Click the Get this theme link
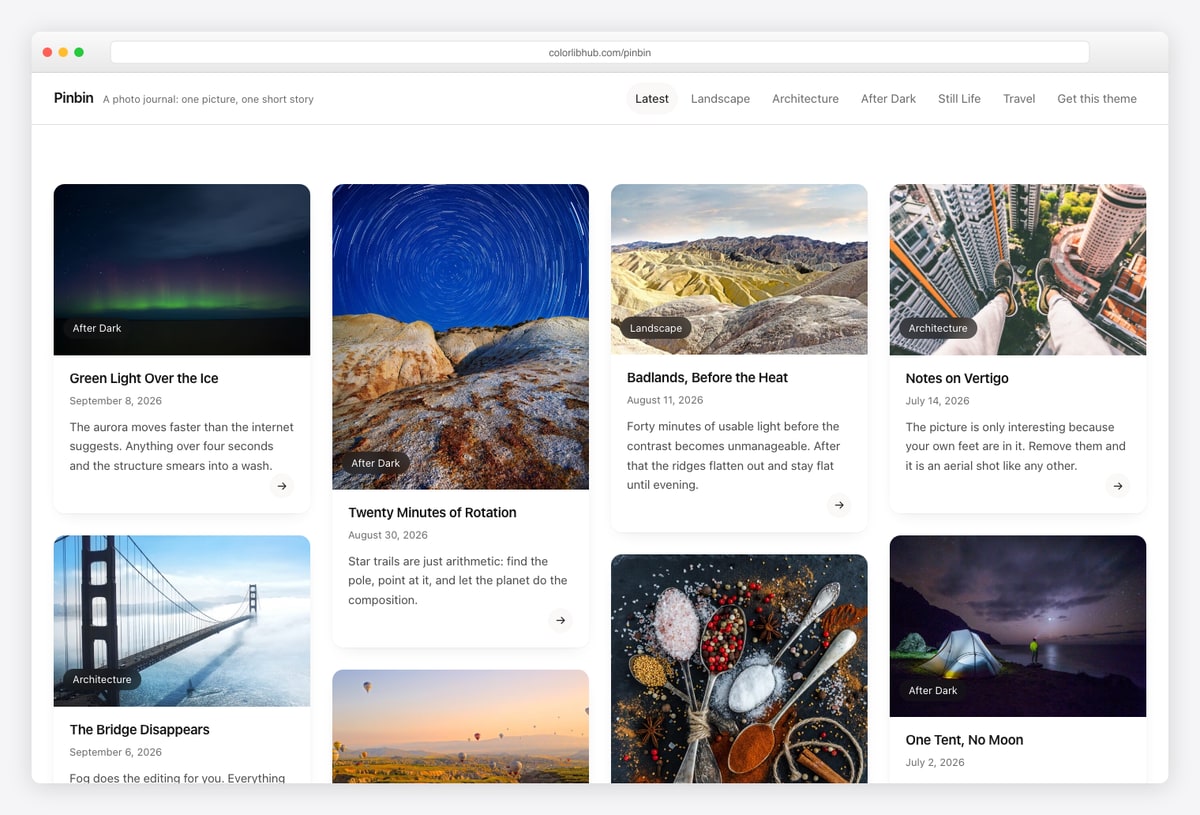Screen dimensions: 1200x815 tap(1097, 99)
